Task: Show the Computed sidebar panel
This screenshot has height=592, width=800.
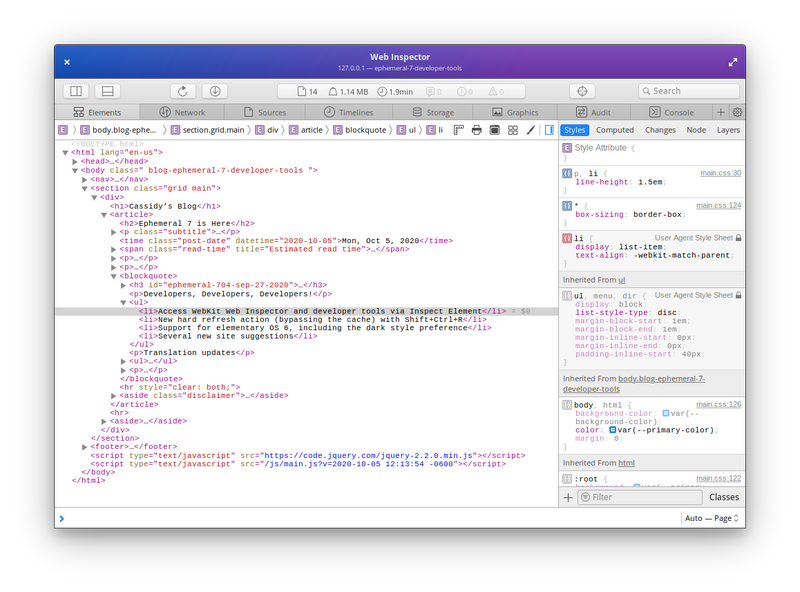Action: tap(615, 130)
